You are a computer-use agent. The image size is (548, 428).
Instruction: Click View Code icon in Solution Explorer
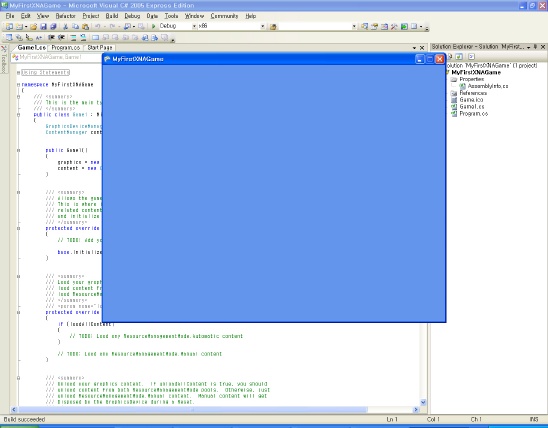471,56
